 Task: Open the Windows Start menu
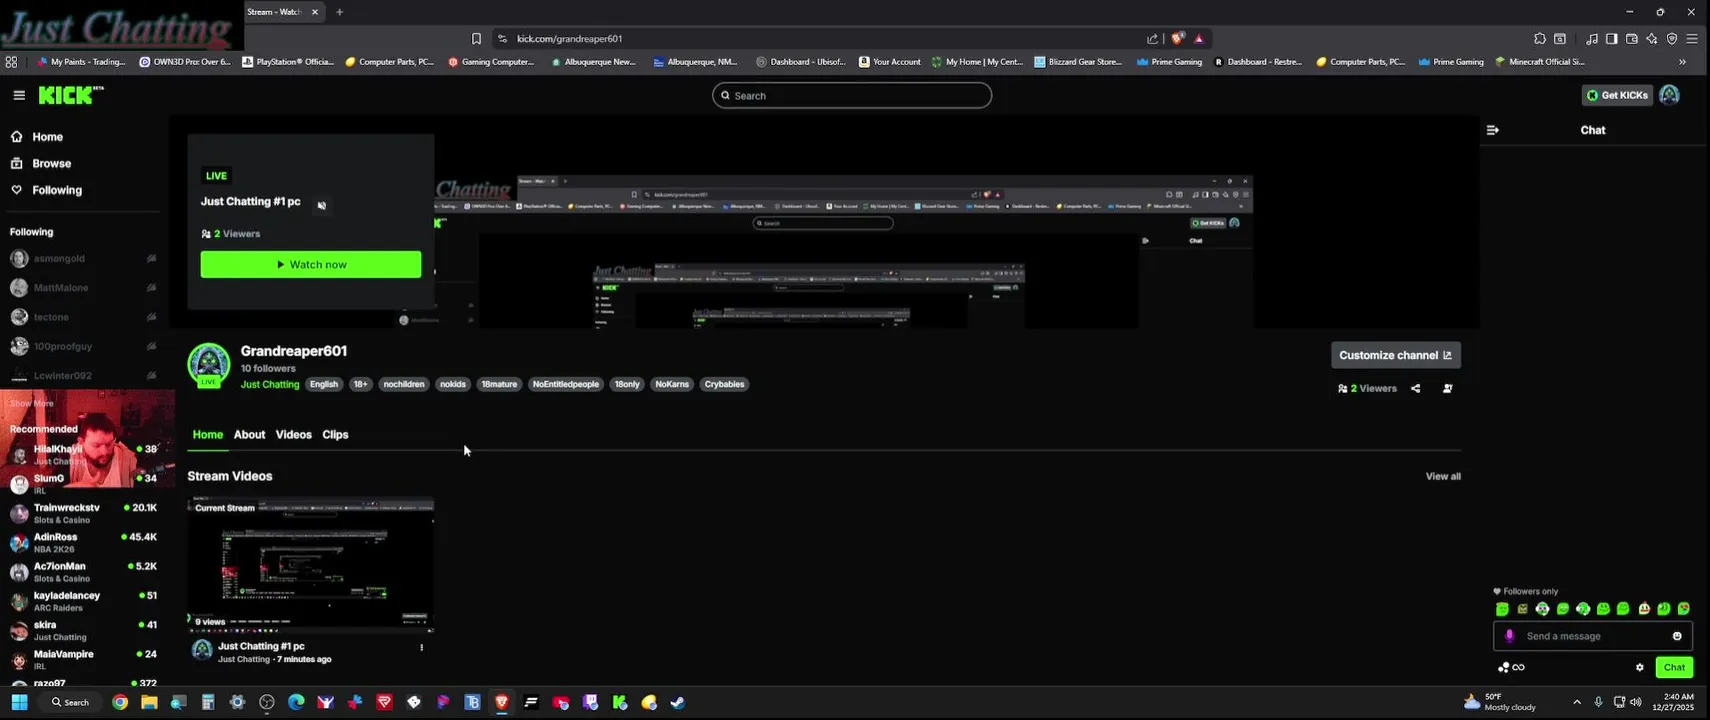[19, 702]
